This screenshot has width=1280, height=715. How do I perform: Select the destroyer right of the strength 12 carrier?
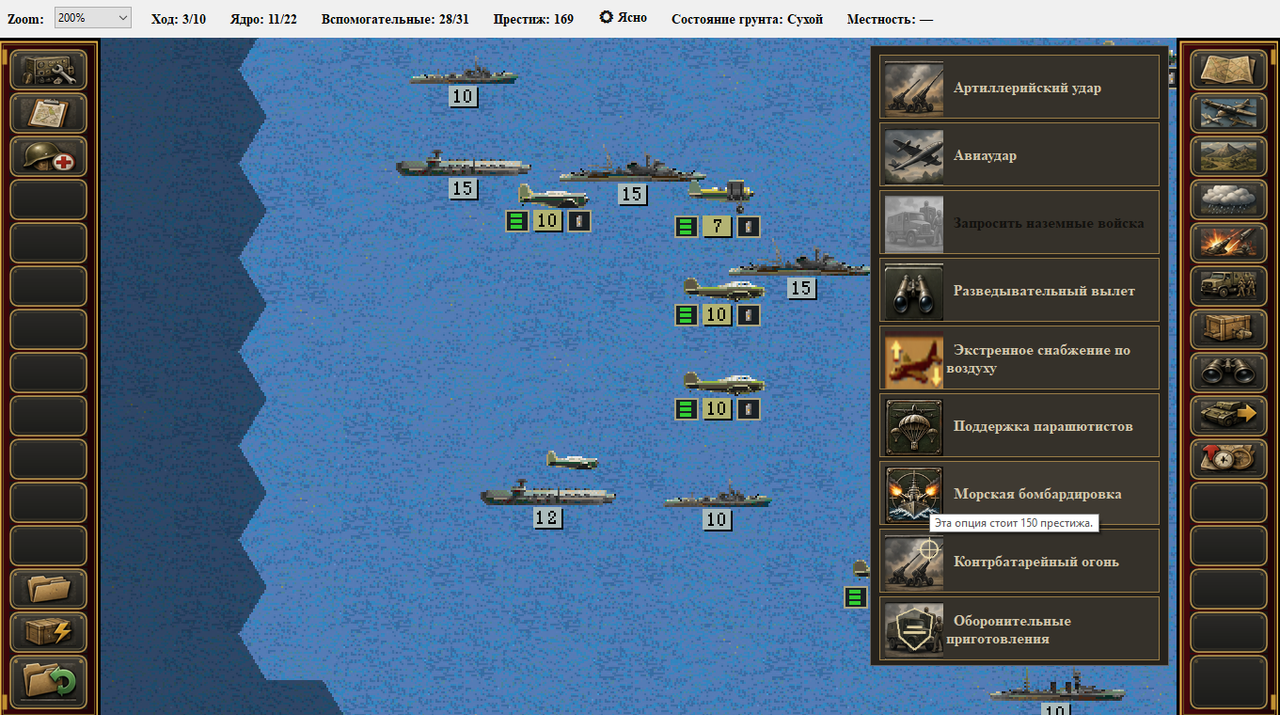pyautogui.click(x=717, y=496)
